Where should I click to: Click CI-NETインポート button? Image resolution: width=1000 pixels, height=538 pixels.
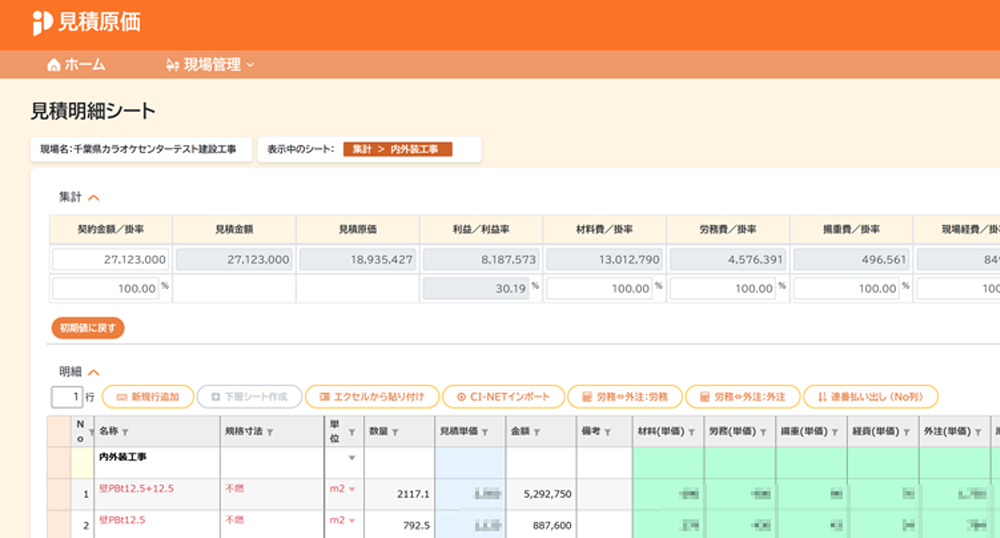503,396
